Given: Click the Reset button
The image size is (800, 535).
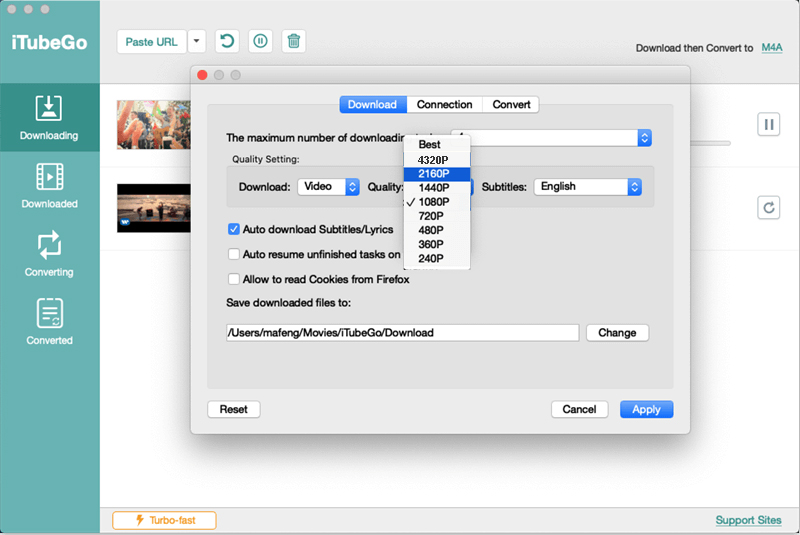Looking at the screenshot, I should [x=234, y=410].
